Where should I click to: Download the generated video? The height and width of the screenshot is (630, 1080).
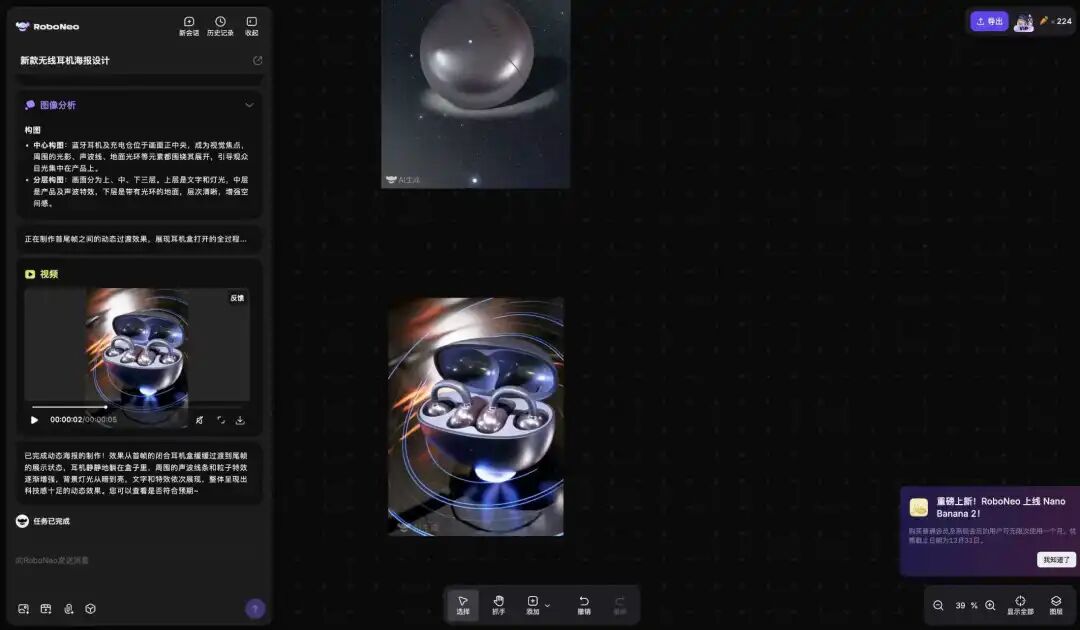240,420
